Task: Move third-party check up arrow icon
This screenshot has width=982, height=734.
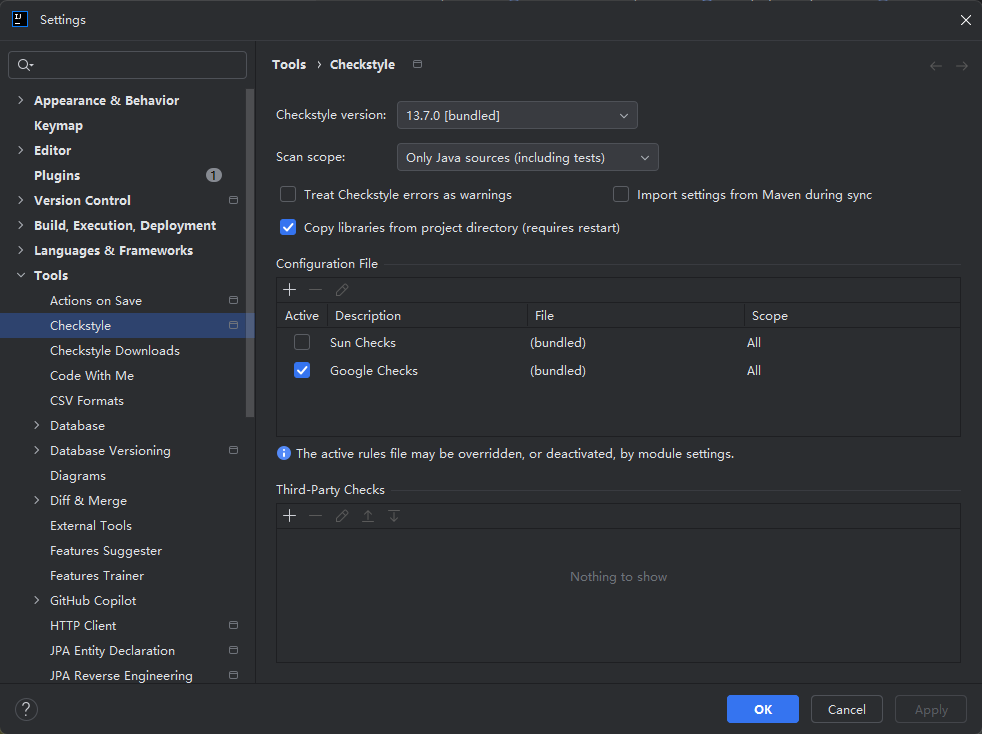Action: (x=368, y=516)
